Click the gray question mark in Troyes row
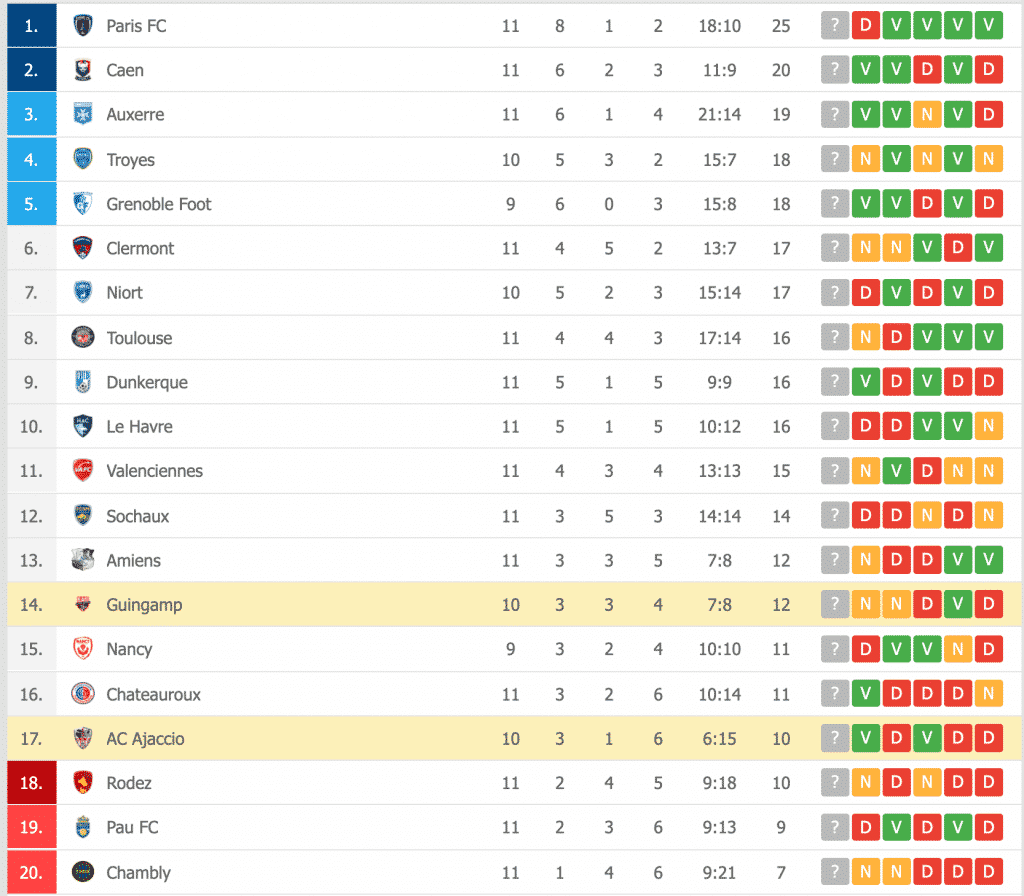 tap(834, 160)
